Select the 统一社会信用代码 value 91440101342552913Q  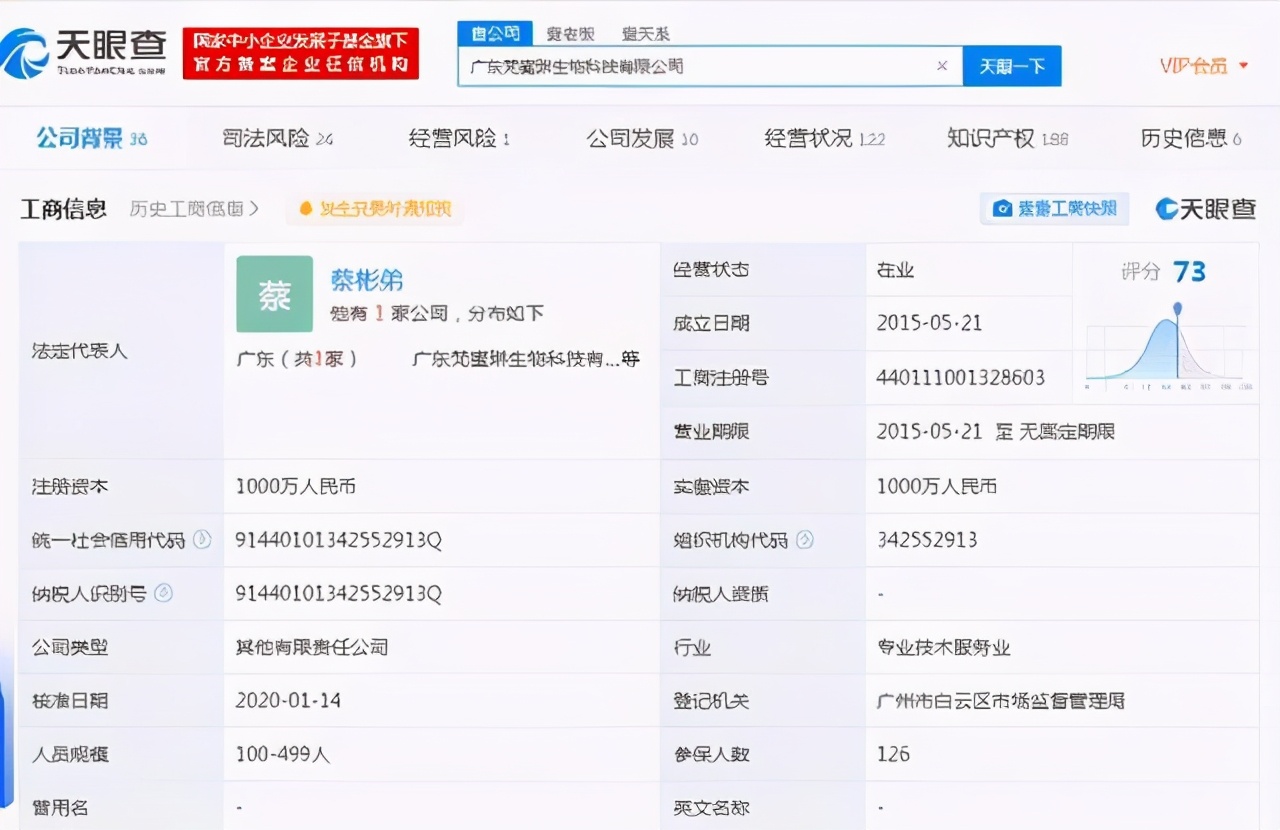(338, 540)
